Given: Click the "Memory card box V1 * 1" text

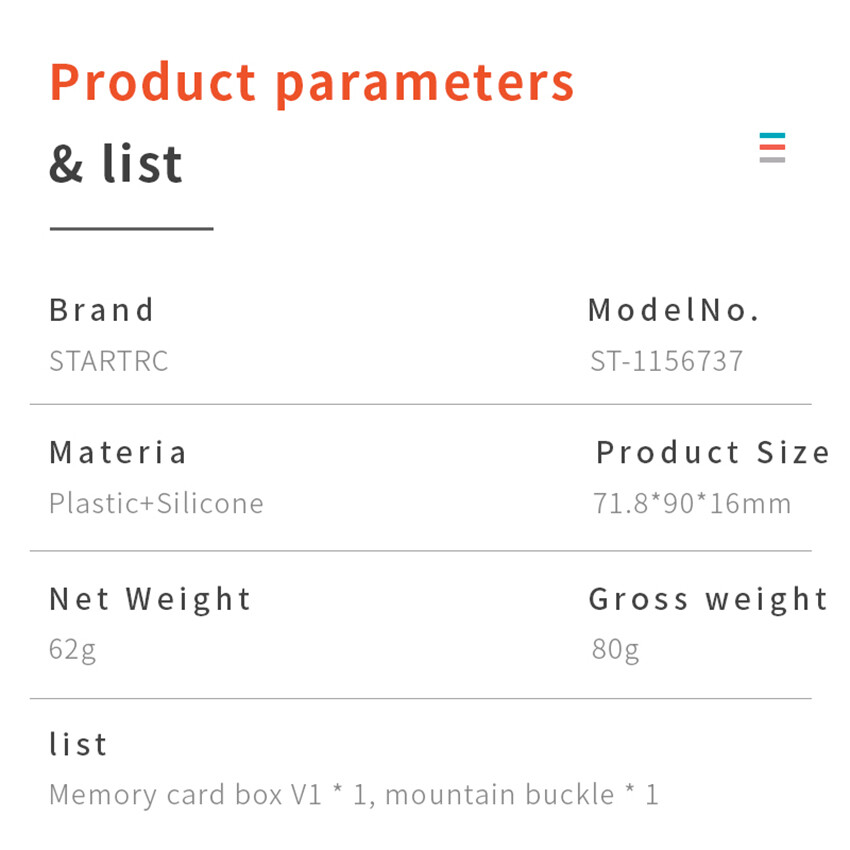Looking at the screenshot, I should pos(210,795).
